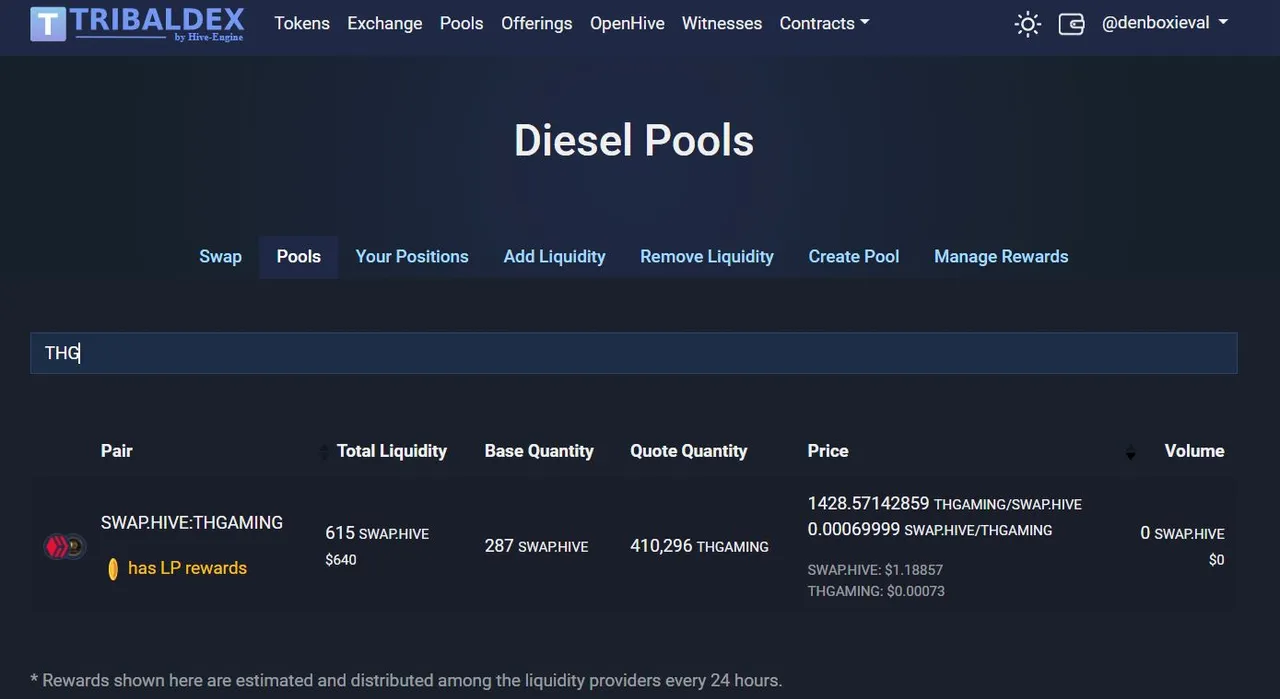Click the Price column header
The width and height of the screenshot is (1280, 699).
828,451
